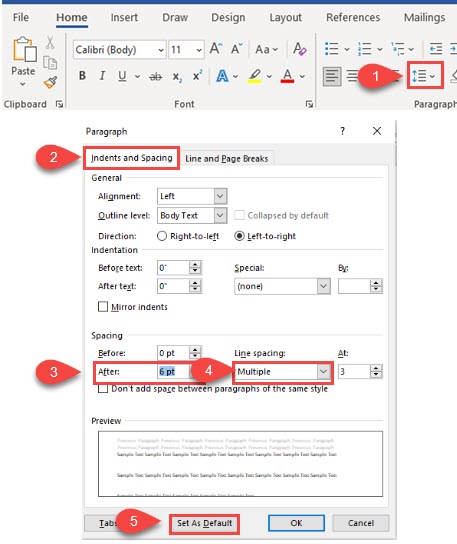The width and height of the screenshot is (457, 544).
Task: Apply Text Effects blue A icon
Action: [222, 76]
